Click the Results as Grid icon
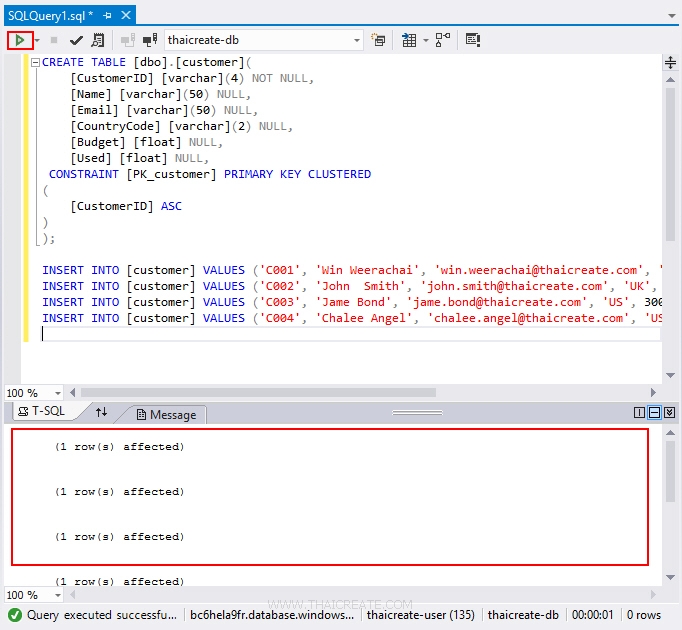This screenshot has width=682, height=630. point(409,40)
